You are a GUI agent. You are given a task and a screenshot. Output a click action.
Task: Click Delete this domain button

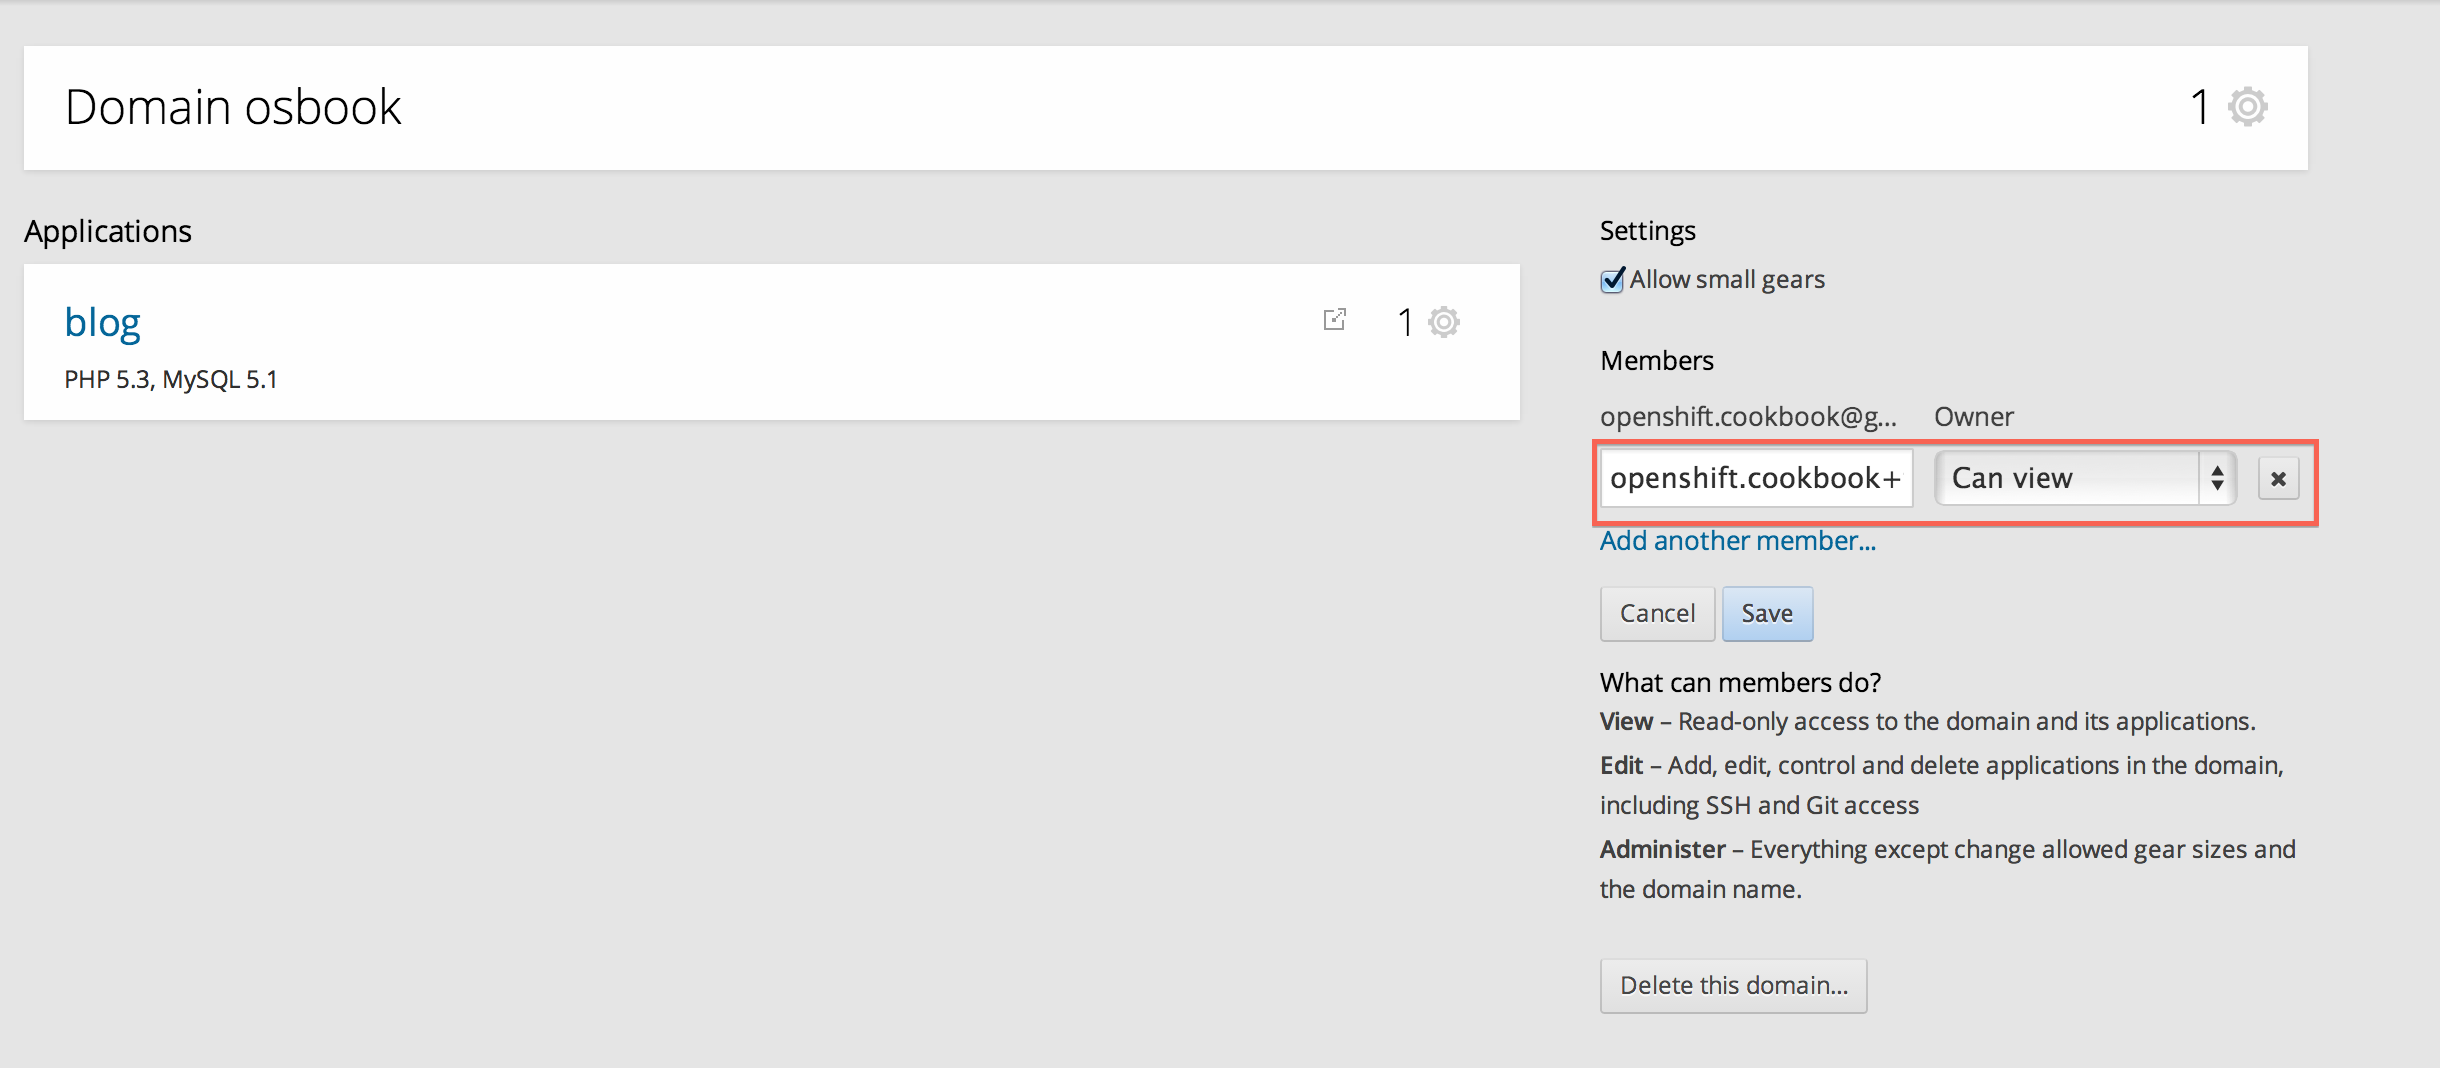(x=1733, y=985)
